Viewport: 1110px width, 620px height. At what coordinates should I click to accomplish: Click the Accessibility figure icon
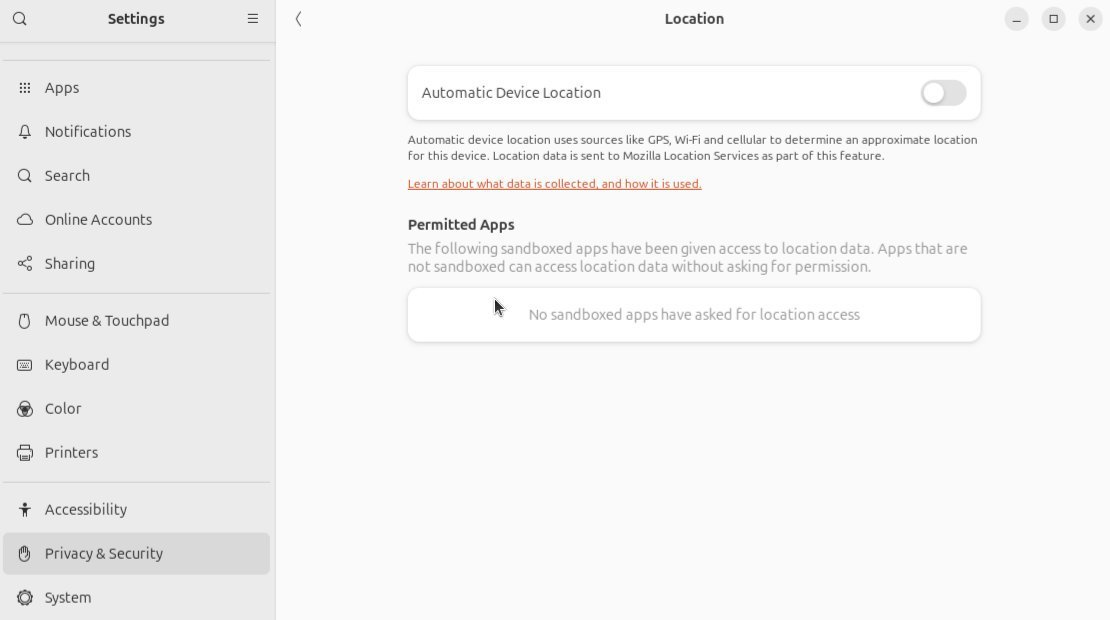[25, 510]
